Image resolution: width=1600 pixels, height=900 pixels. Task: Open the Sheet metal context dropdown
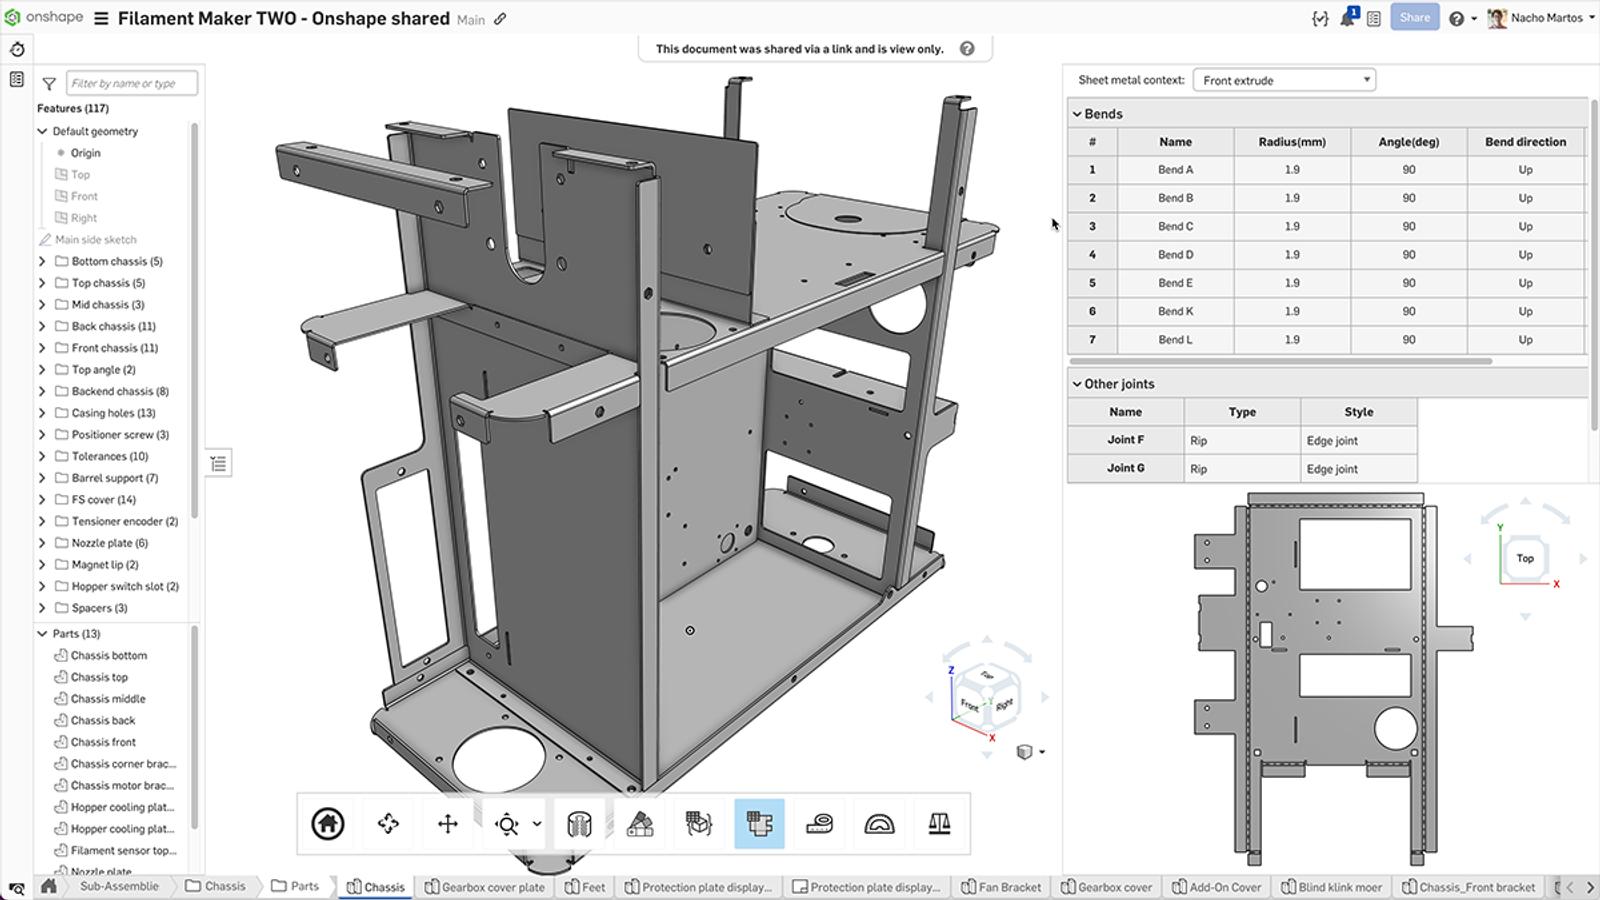(1284, 79)
